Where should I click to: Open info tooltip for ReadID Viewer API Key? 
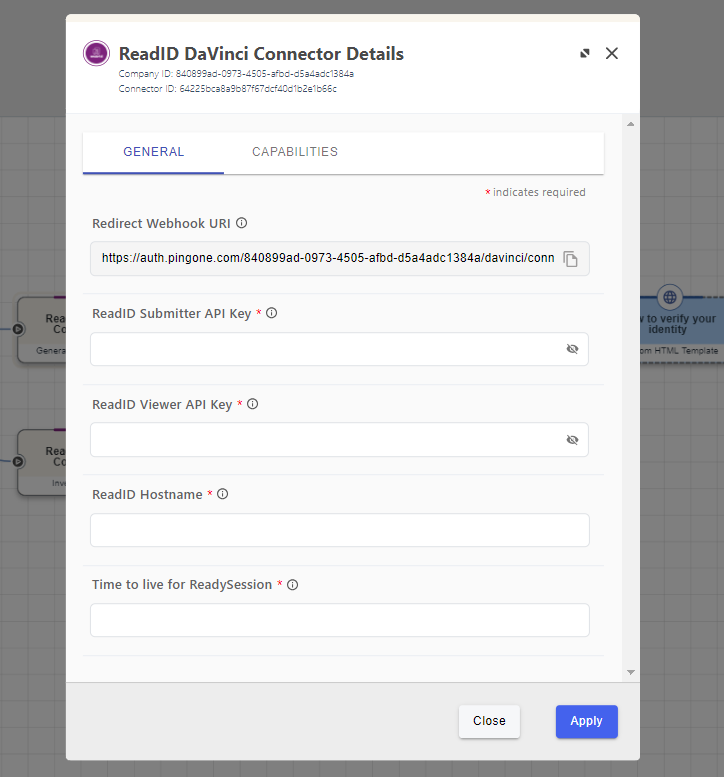253,404
